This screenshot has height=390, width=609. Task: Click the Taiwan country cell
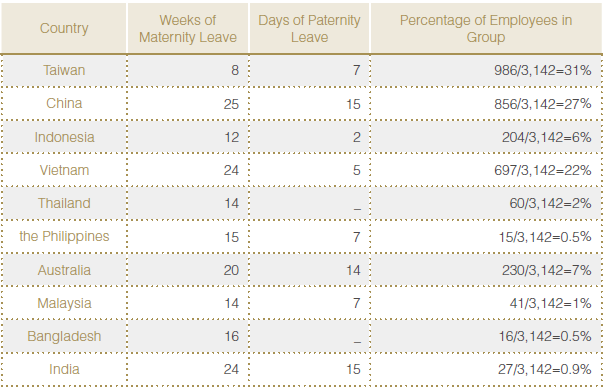(x=64, y=70)
